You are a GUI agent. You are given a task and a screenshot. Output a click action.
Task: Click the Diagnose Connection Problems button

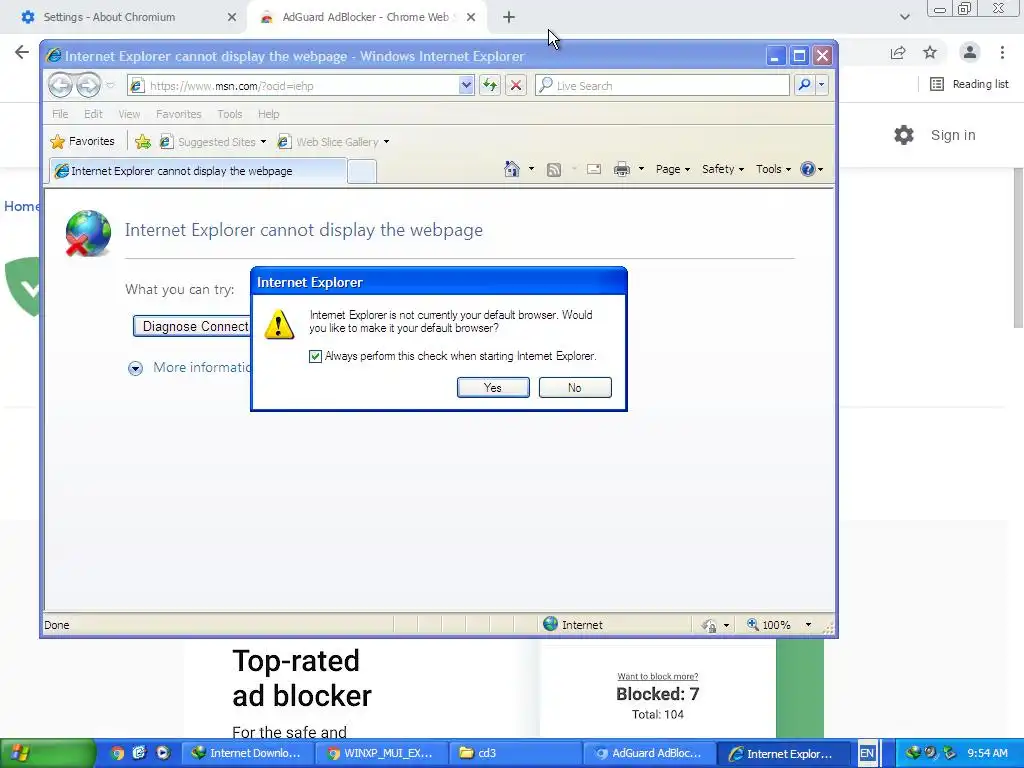[x=192, y=326]
